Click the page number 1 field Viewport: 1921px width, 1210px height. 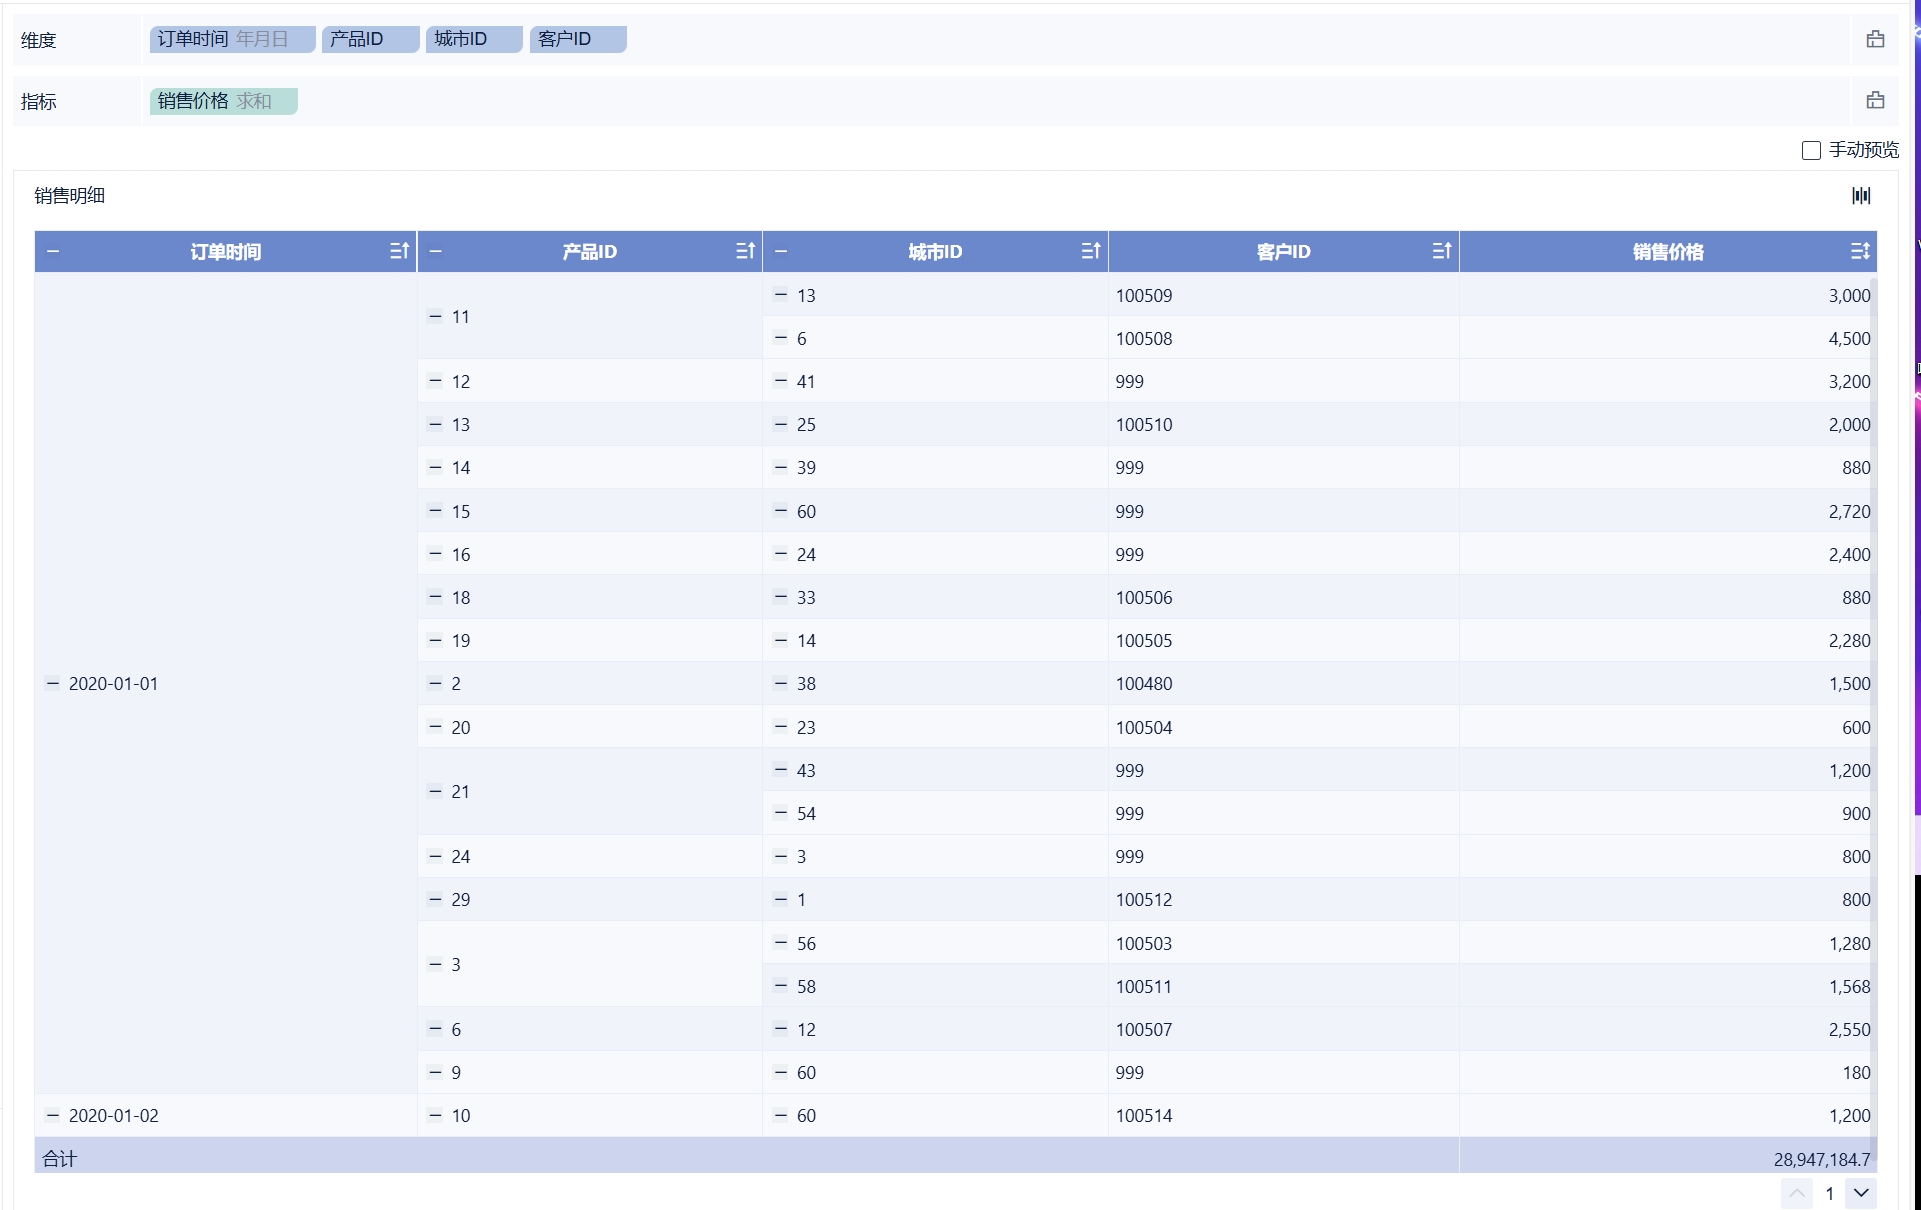pos(1829,1193)
